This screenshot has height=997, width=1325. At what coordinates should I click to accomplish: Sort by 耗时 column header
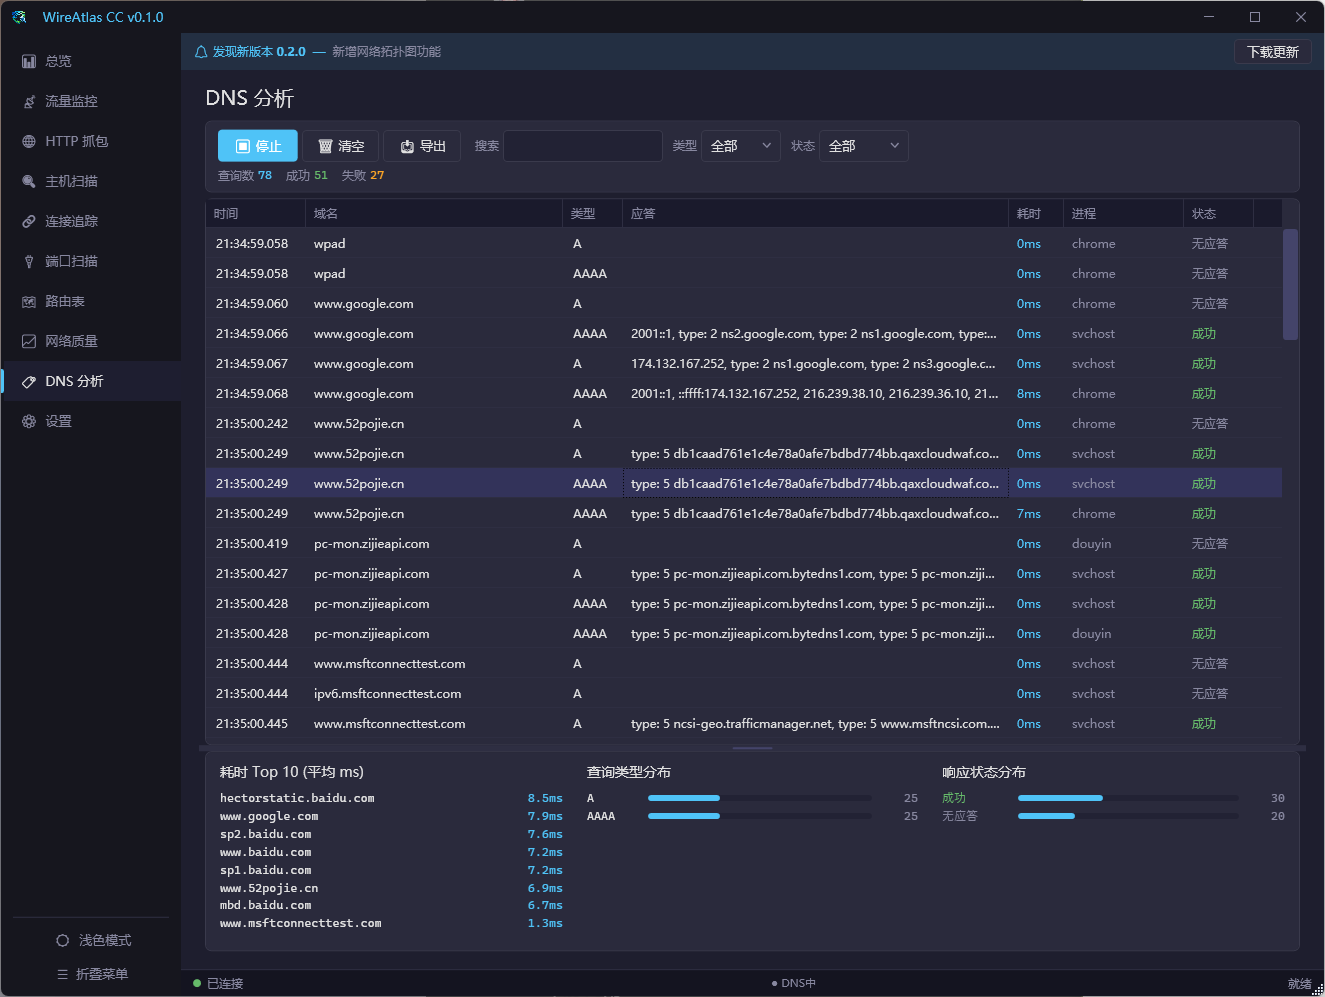click(1035, 213)
